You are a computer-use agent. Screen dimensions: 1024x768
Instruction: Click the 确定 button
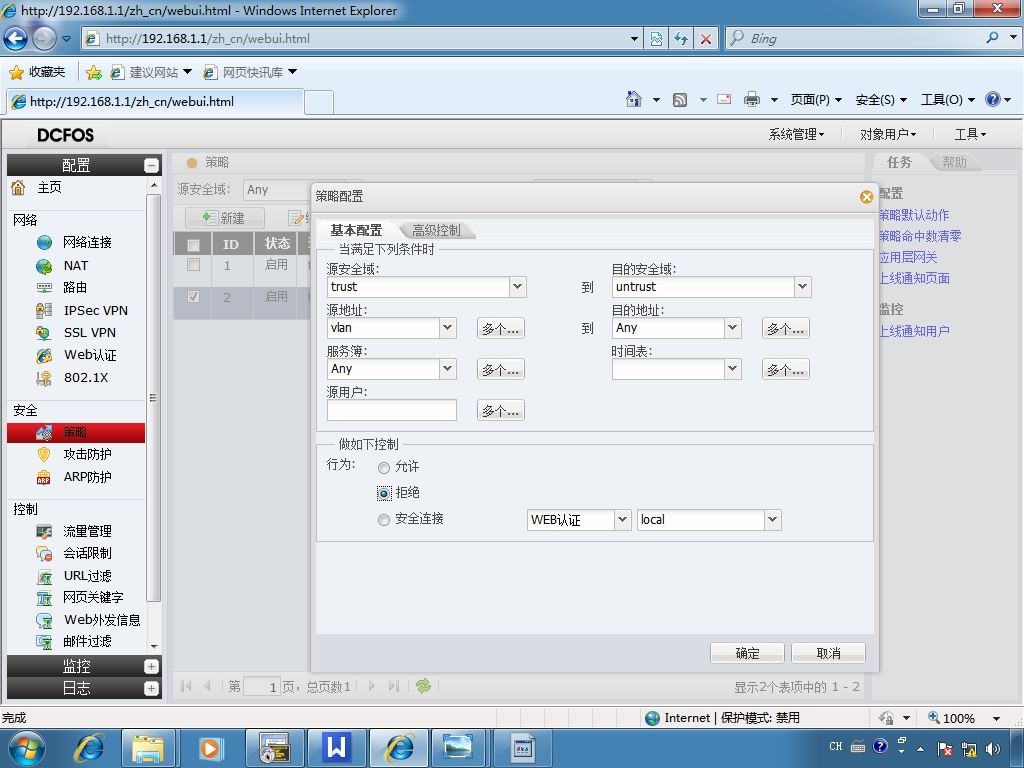[x=747, y=653]
